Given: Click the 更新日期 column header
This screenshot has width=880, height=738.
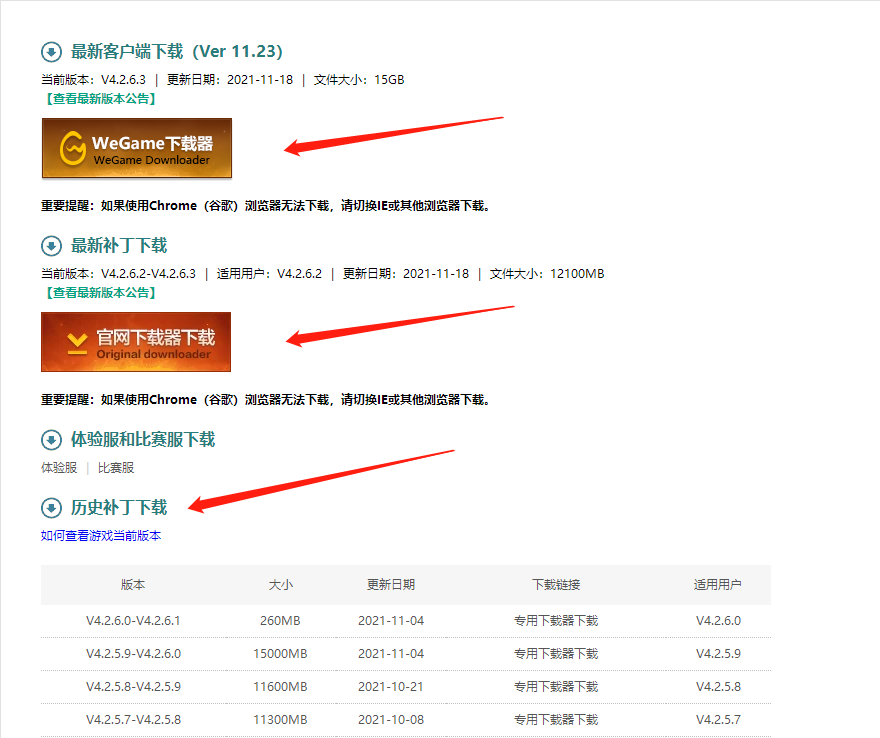Looking at the screenshot, I should [x=391, y=585].
